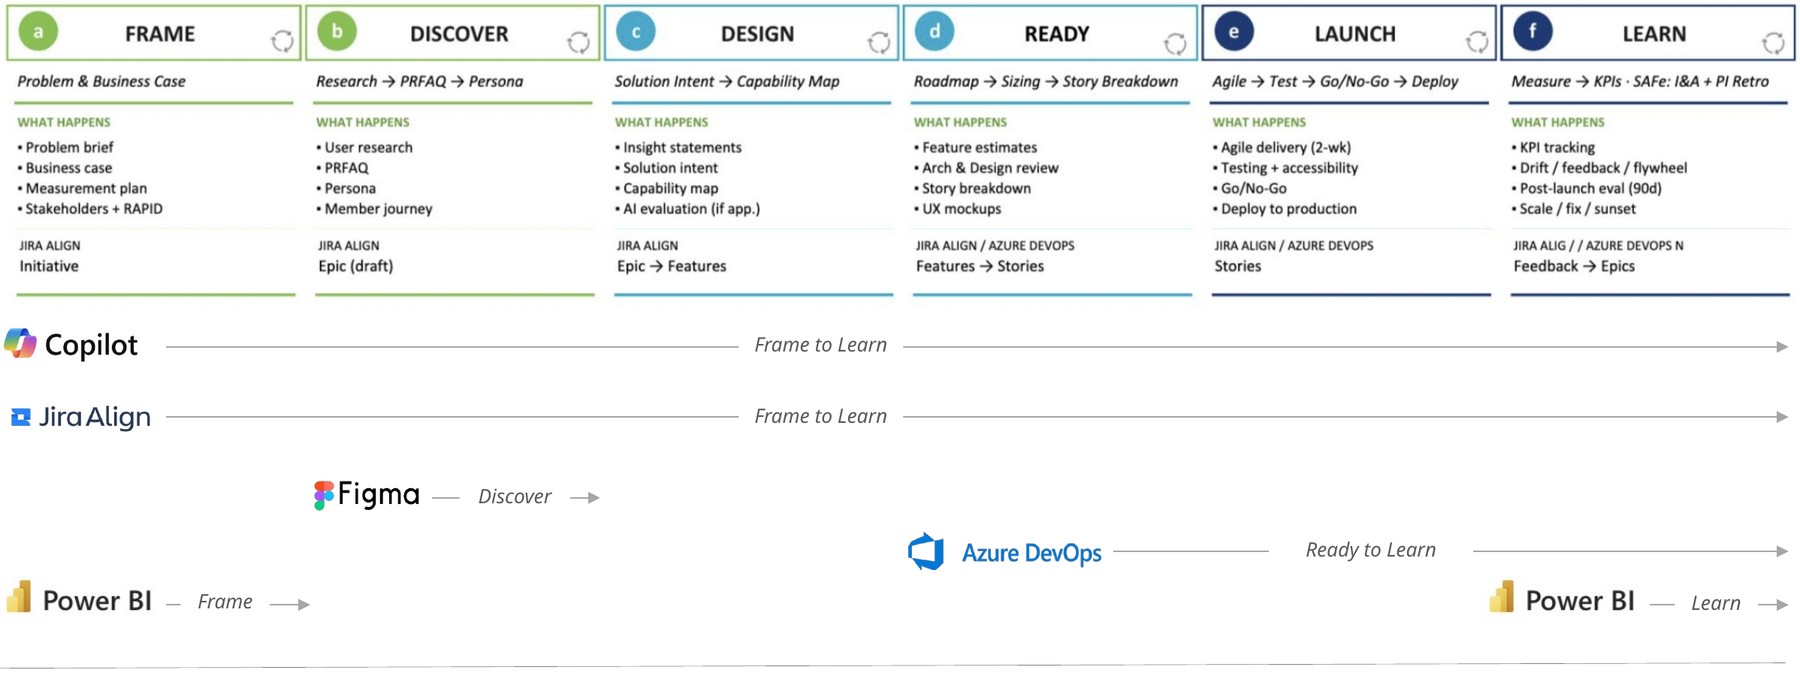Click 'Solution Intent → Capability Map' subtitle

pos(727,81)
